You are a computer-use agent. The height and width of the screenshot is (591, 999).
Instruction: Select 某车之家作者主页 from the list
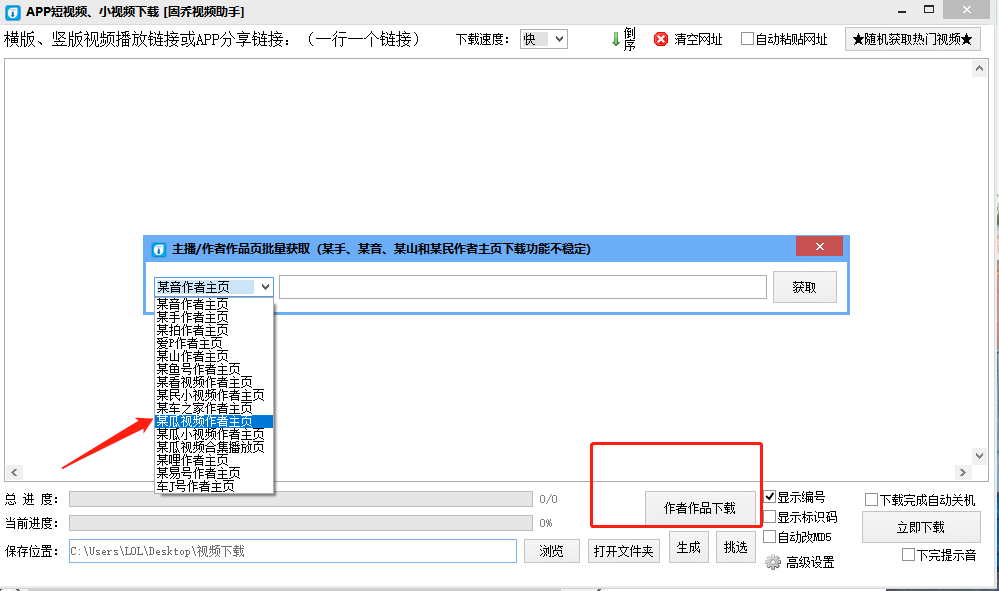[214, 408]
